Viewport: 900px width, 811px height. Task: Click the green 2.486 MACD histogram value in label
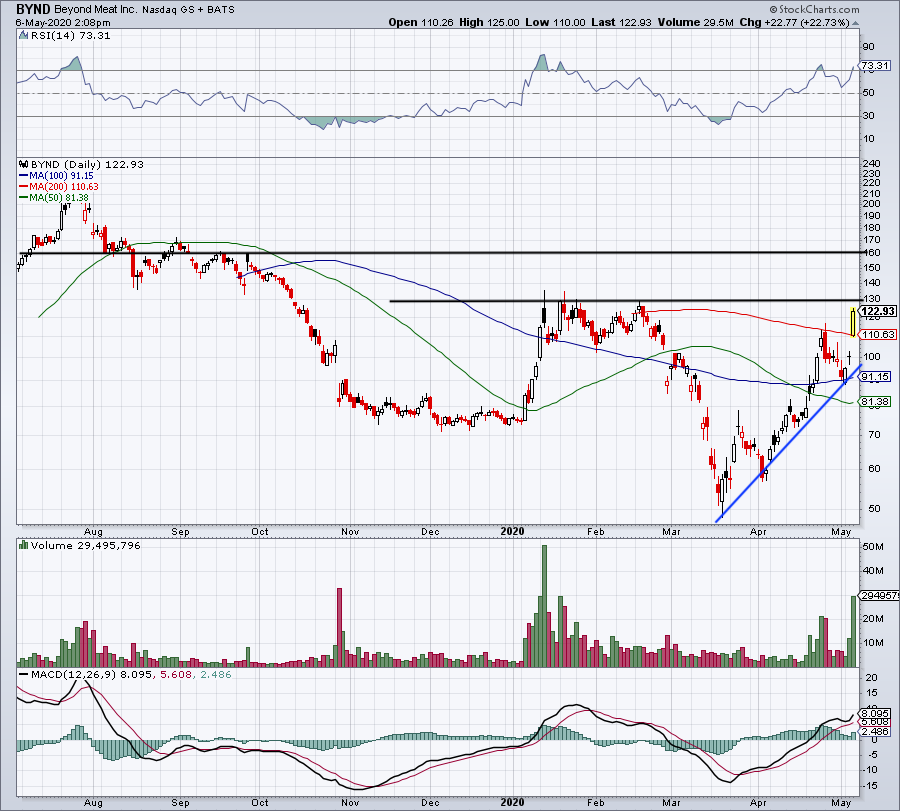(215, 674)
